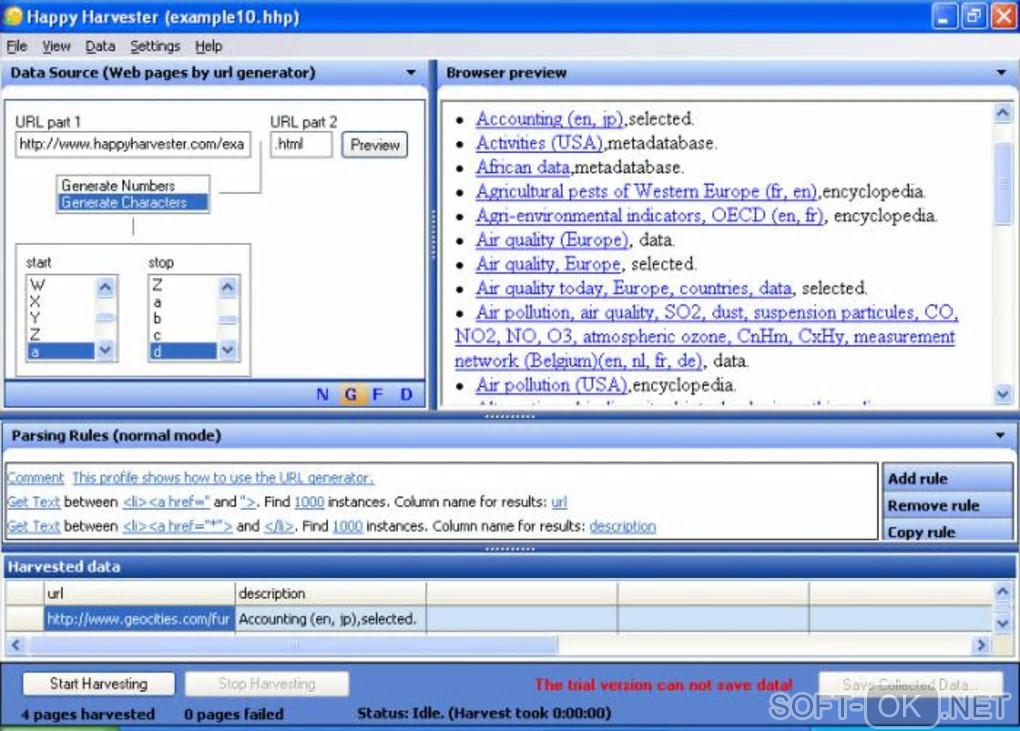Open the View menu
Viewport: 1020px width, 731px height.
pyautogui.click(x=56, y=46)
